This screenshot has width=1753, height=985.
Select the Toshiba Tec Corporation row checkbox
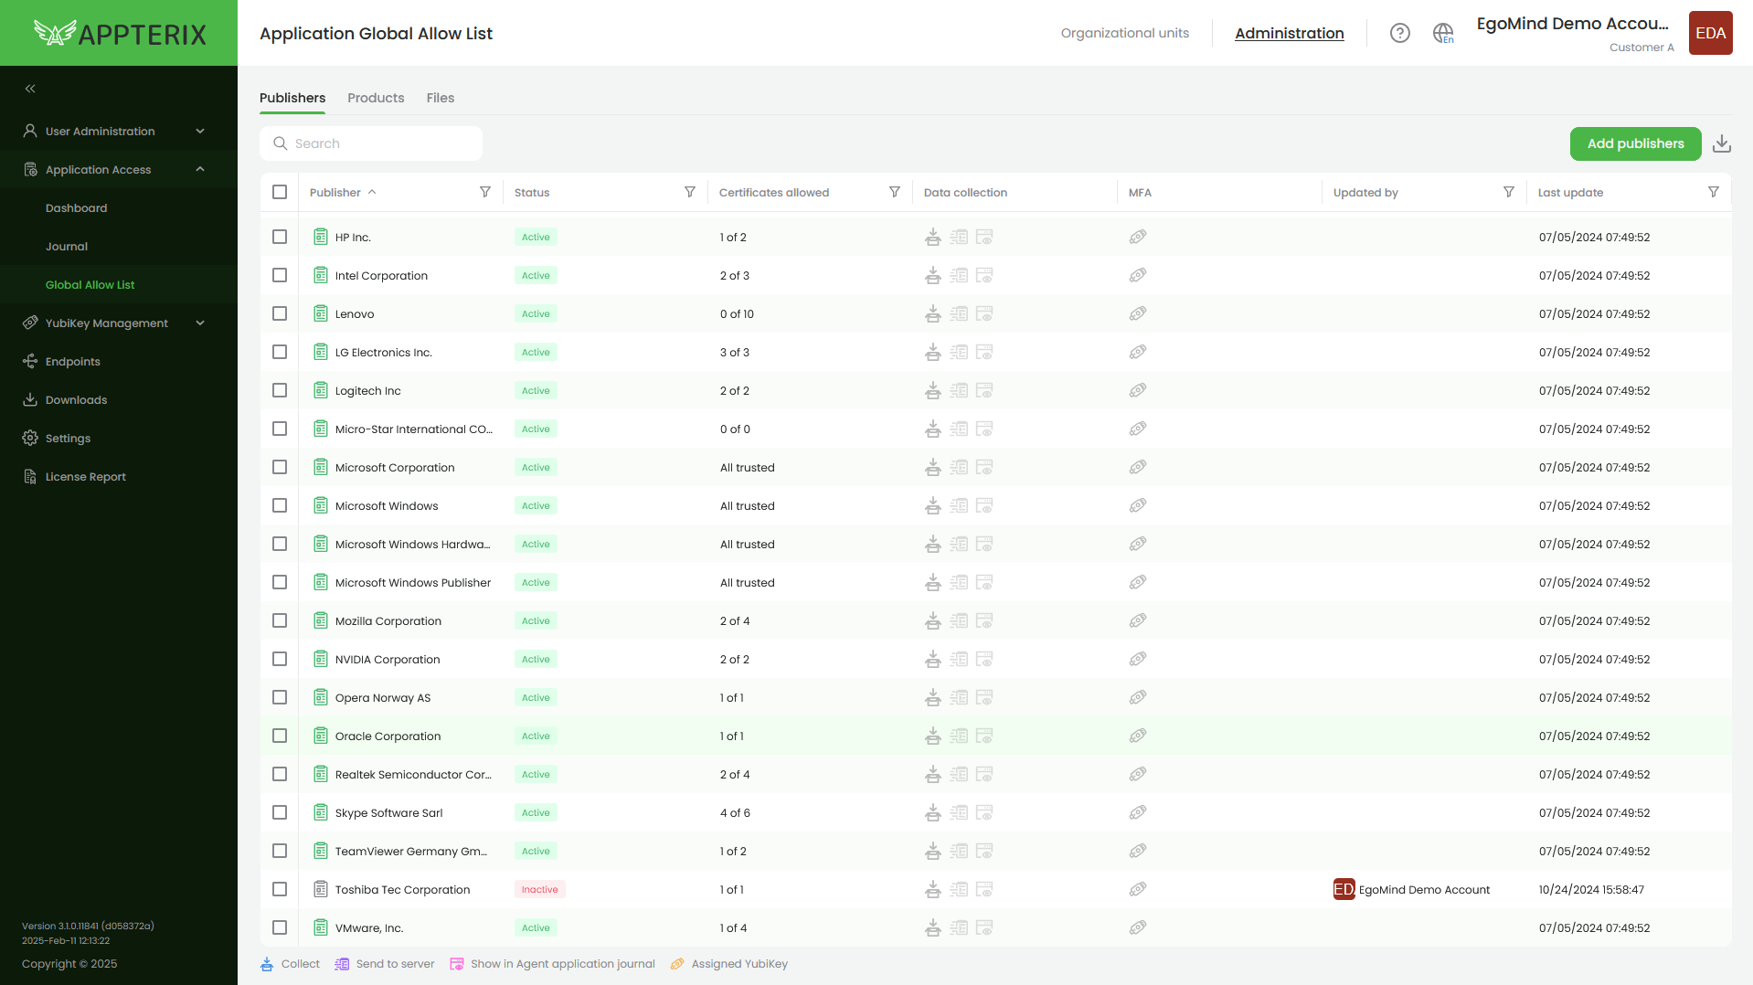click(280, 889)
